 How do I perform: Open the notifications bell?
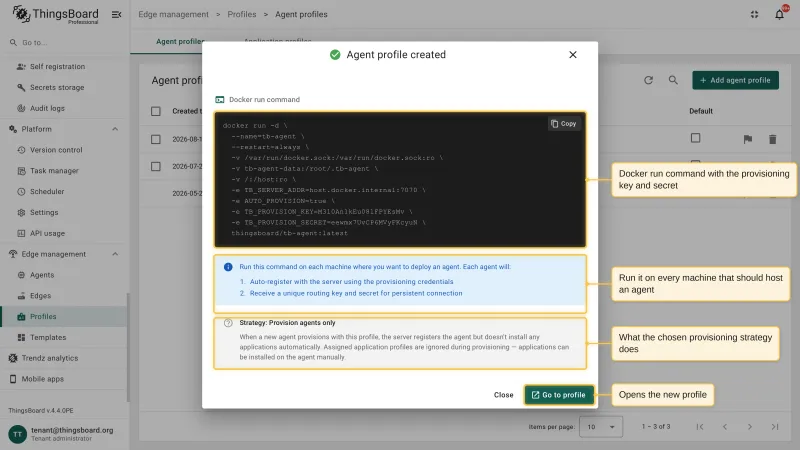(x=779, y=14)
